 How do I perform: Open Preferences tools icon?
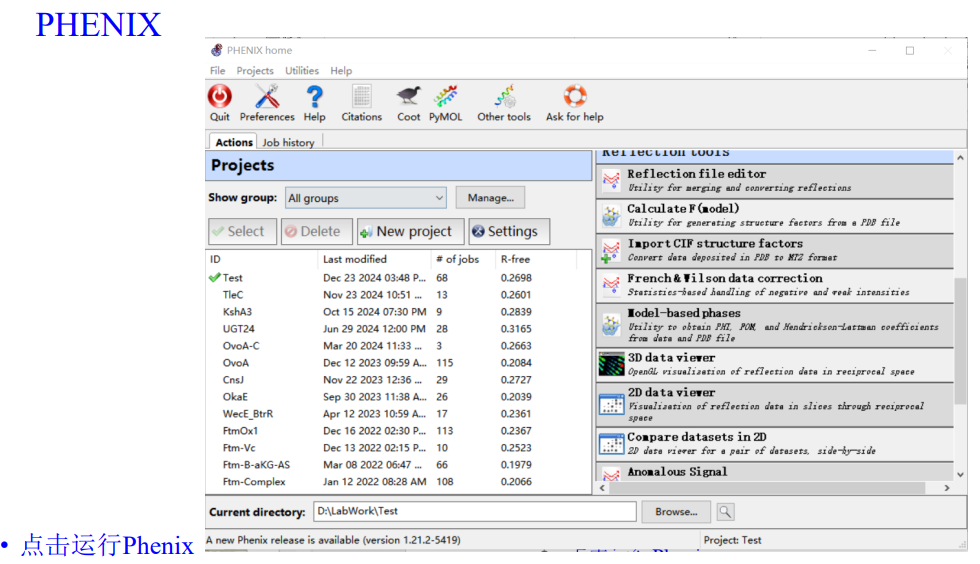[267, 97]
